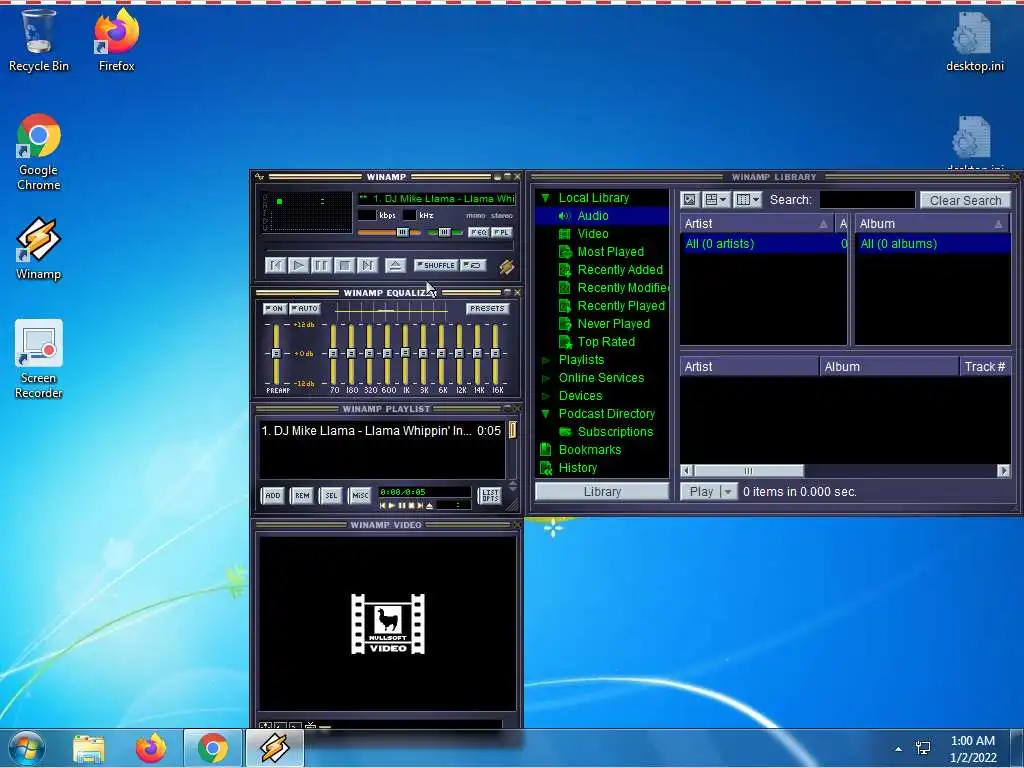The height and width of the screenshot is (768, 1024).
Task: Click the playlist mini eject button
Action: [x=429, y=505]
